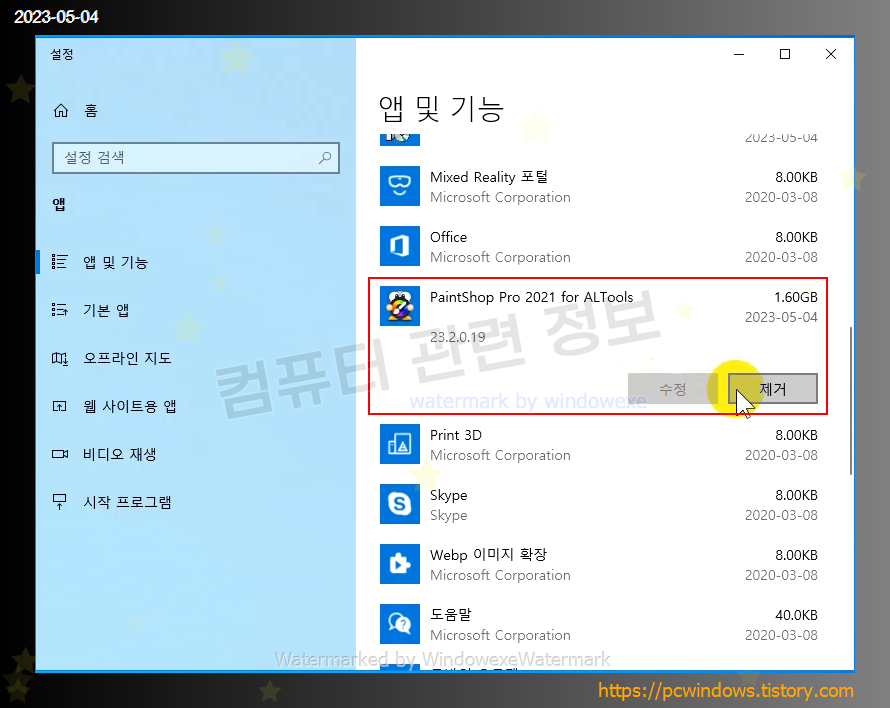890x708 pixels.
Task: Open 기본 앱 settings page
Action: coord(106,310)
